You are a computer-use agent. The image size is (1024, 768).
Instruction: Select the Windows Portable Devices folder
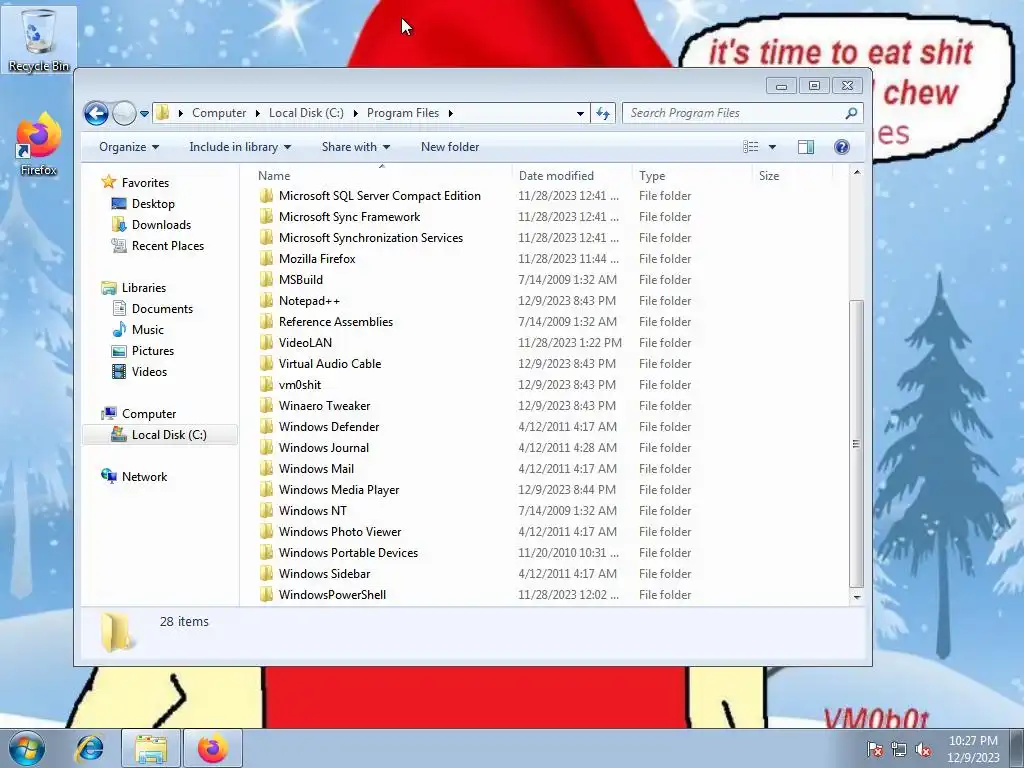tap(348, 552)
